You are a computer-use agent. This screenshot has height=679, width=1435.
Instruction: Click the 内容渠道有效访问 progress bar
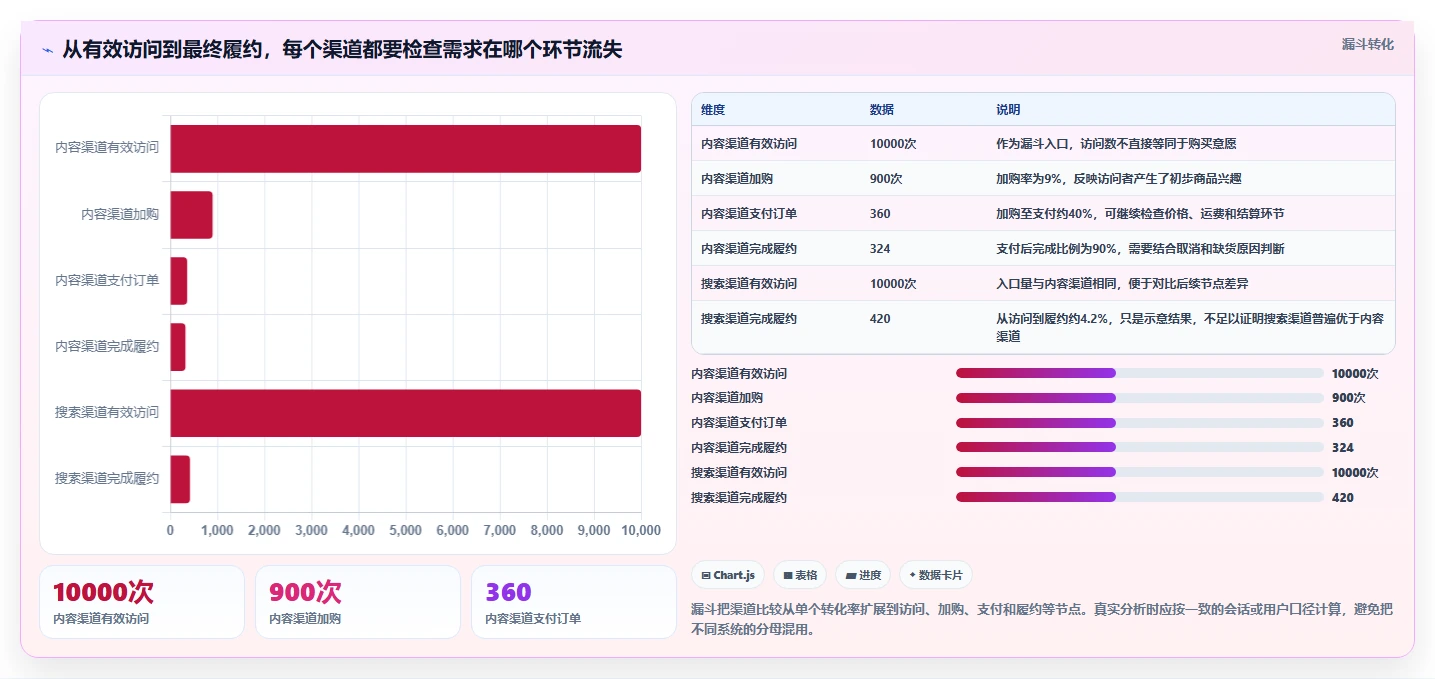point(1140,373)
